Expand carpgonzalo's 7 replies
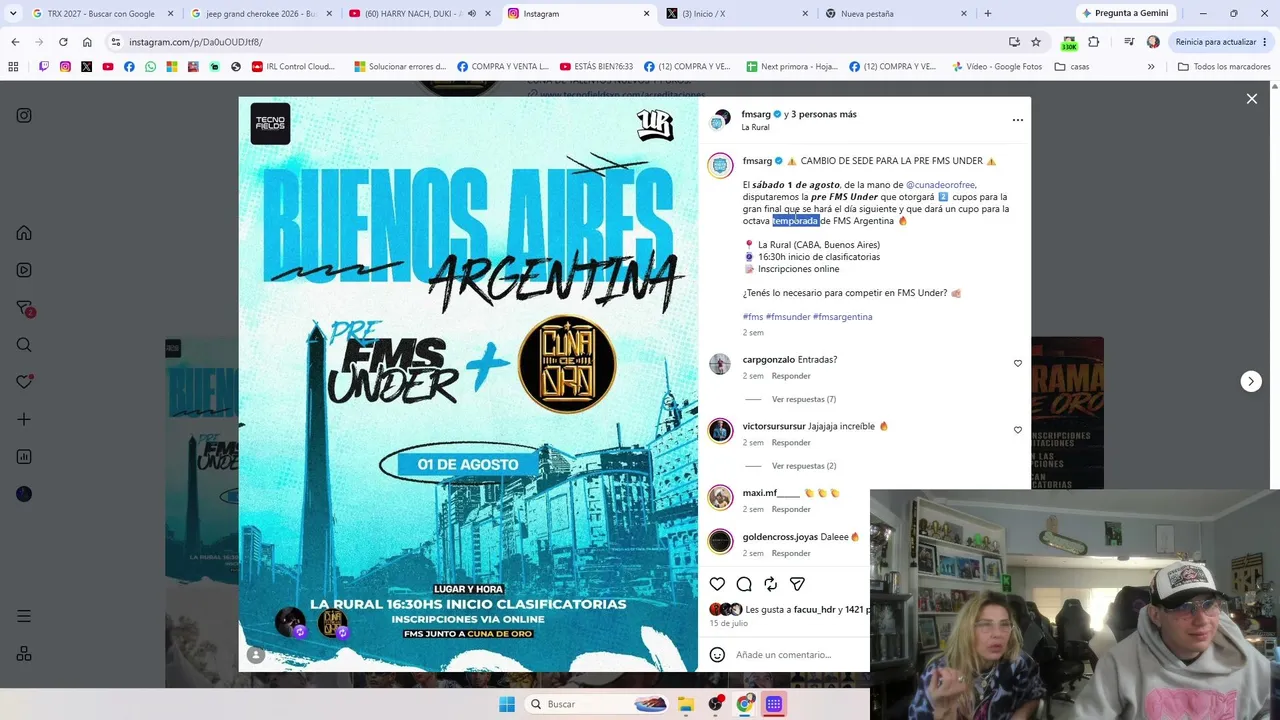Viewport: 1280px width, 720px height. [x=804, y=399]
